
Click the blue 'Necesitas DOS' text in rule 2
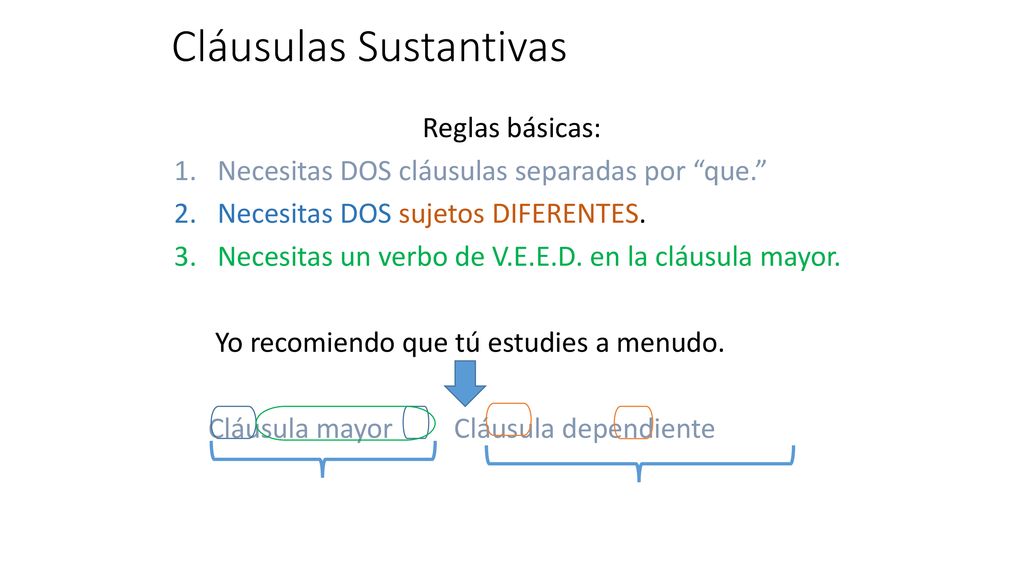304,214
